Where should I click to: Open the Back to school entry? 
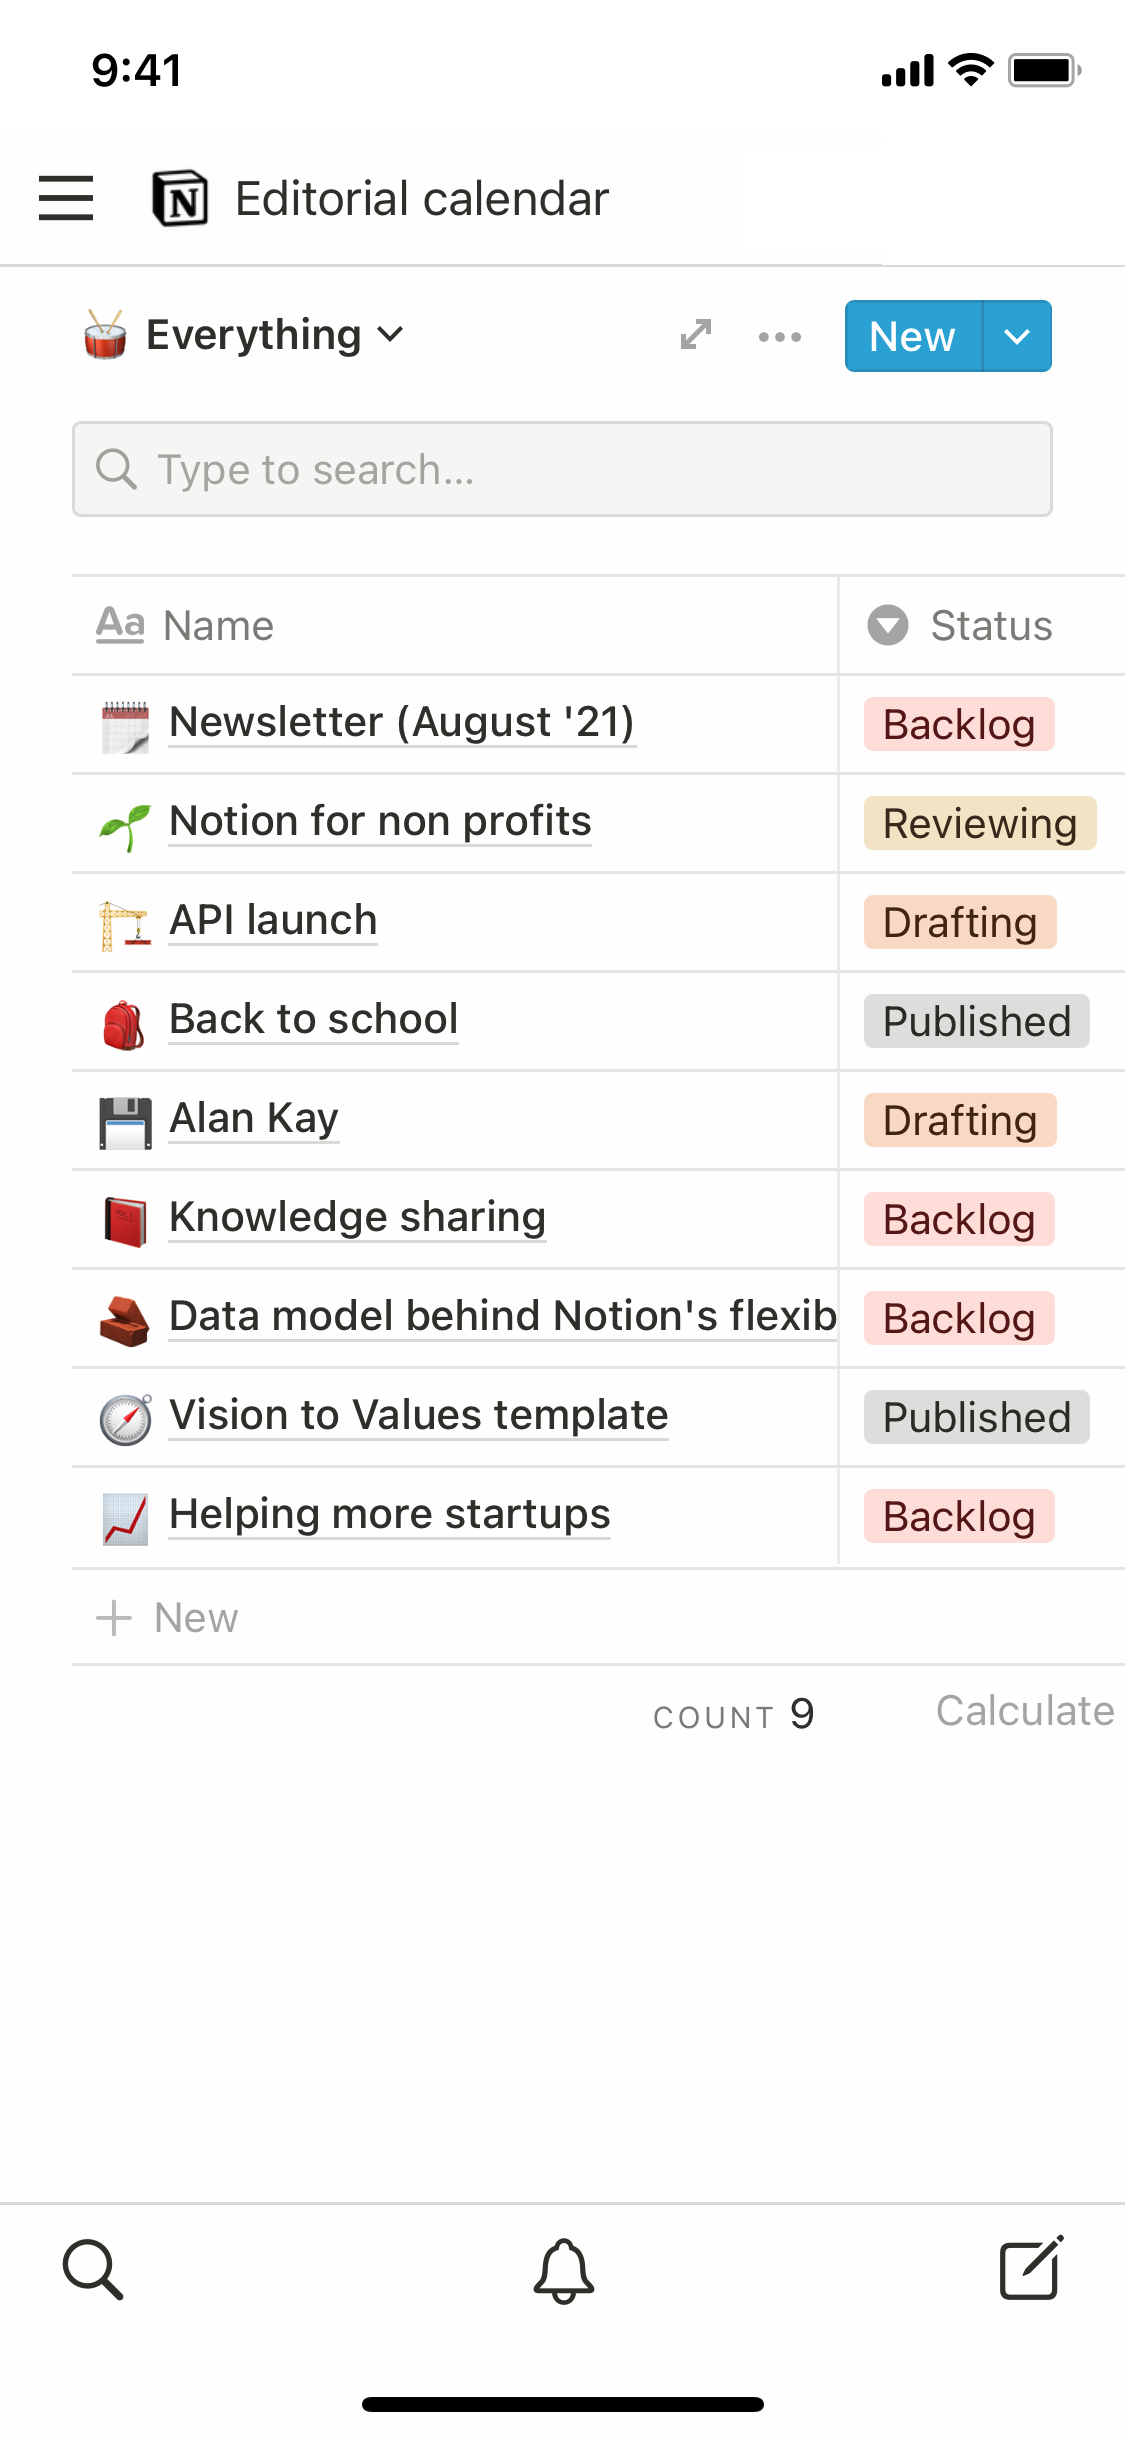pos(313,1019)
